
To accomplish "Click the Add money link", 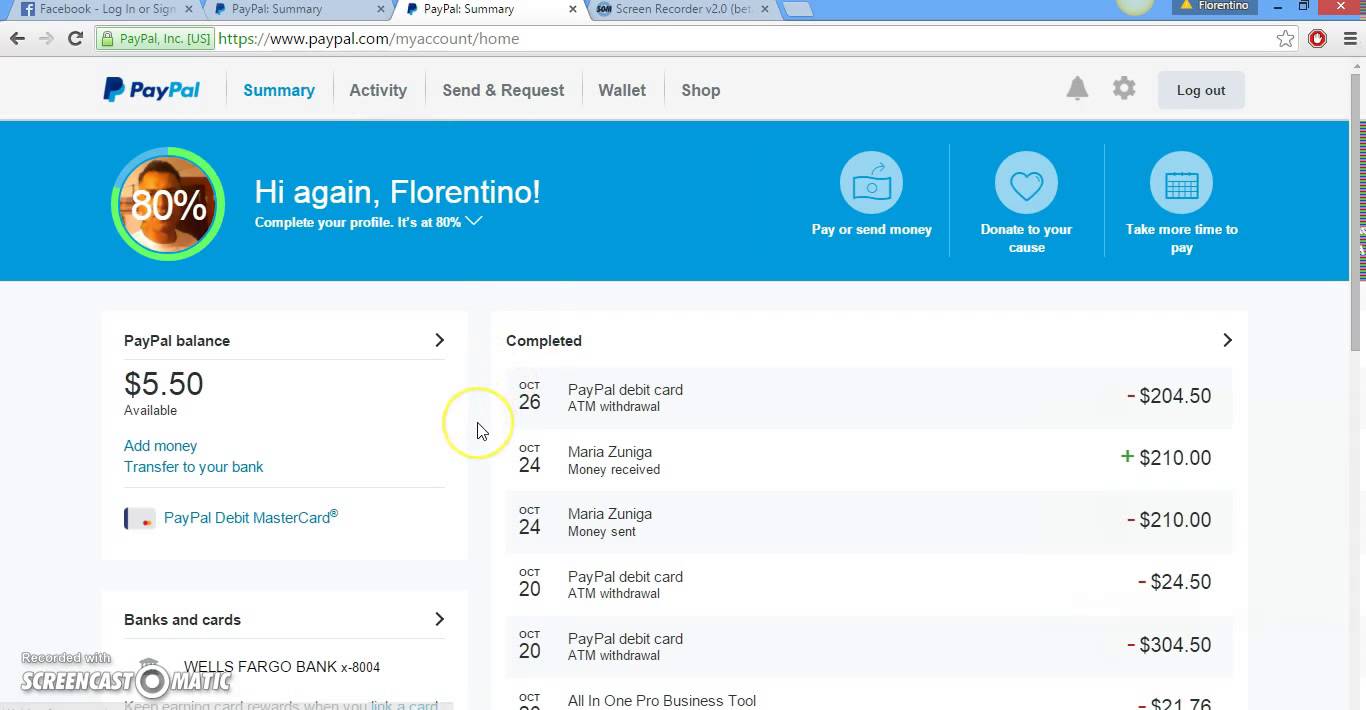I will [160, 446].
